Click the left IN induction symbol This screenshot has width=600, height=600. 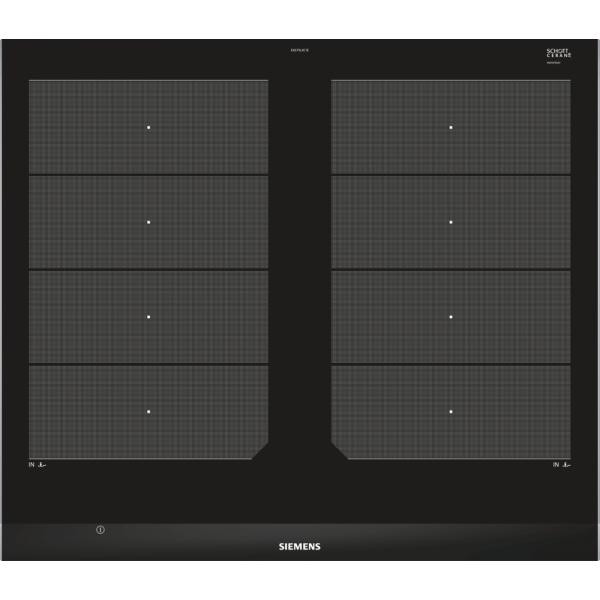(x=39, y=465)
